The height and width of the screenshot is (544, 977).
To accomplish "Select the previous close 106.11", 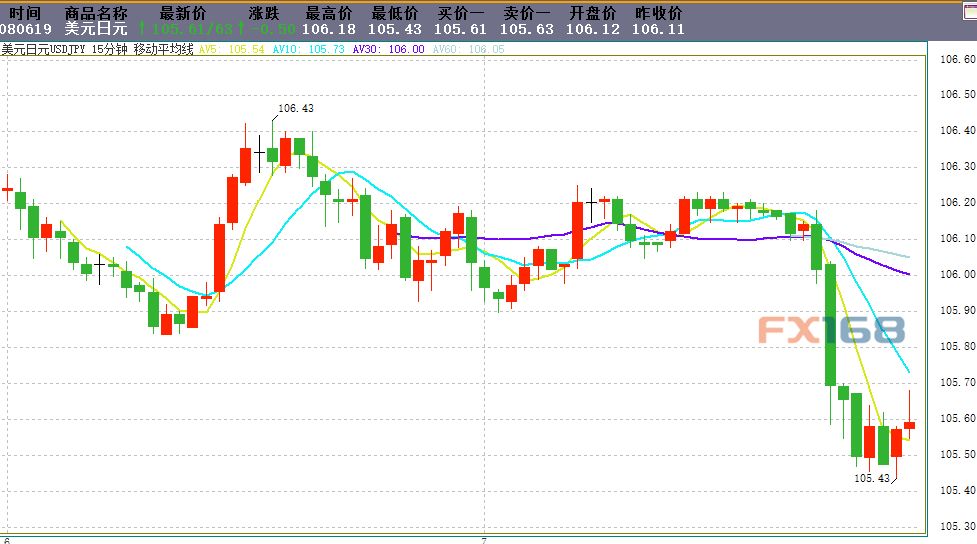I will [x=658, y=29].
